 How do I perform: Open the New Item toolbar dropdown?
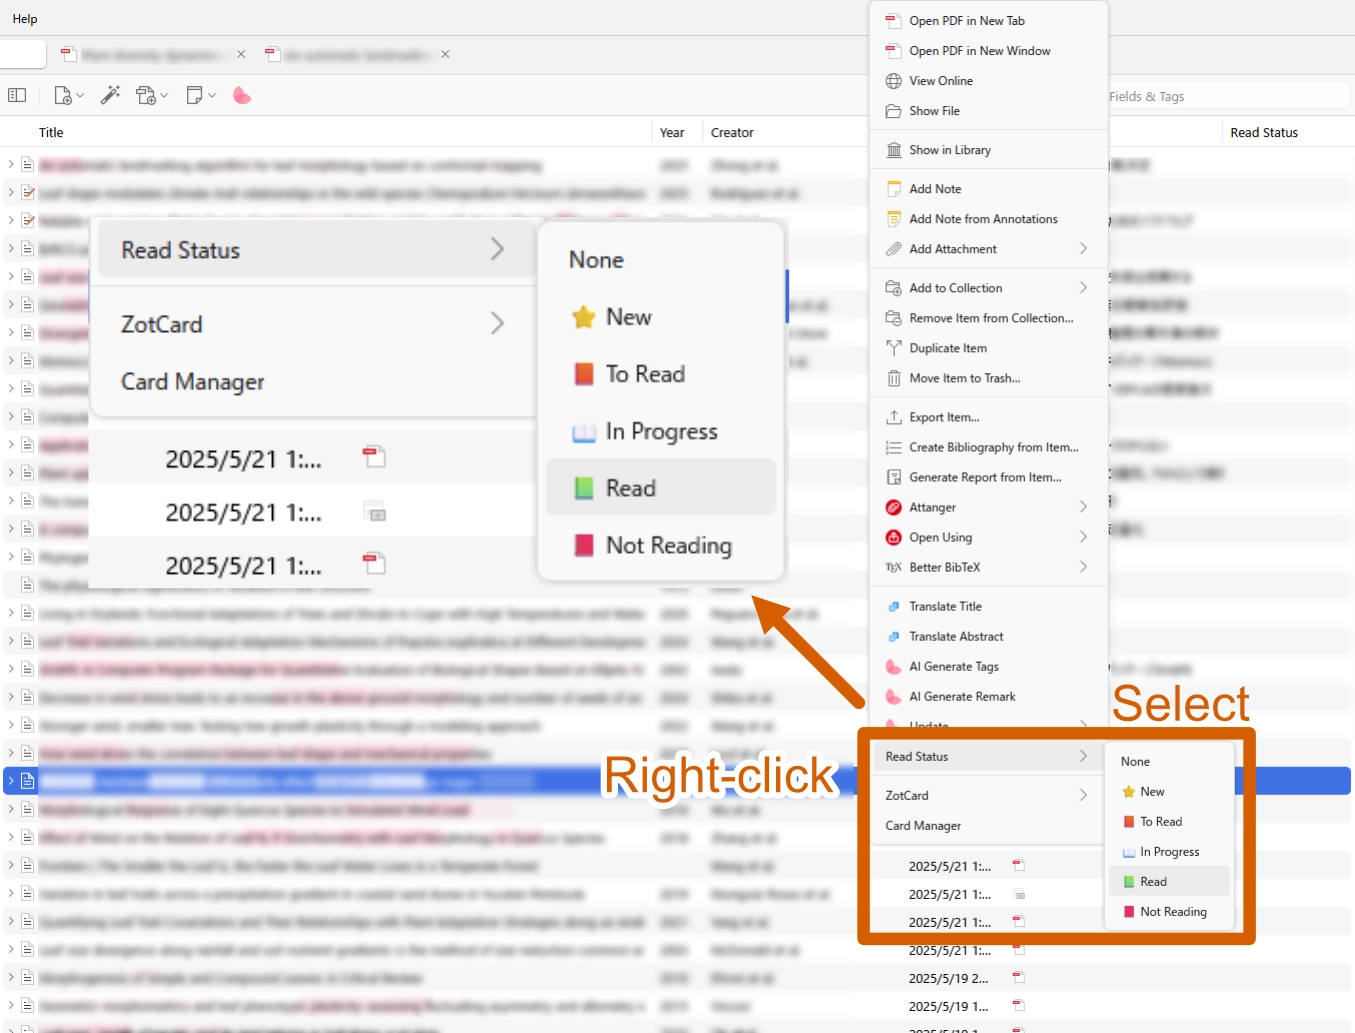click(x=68, y=95)
